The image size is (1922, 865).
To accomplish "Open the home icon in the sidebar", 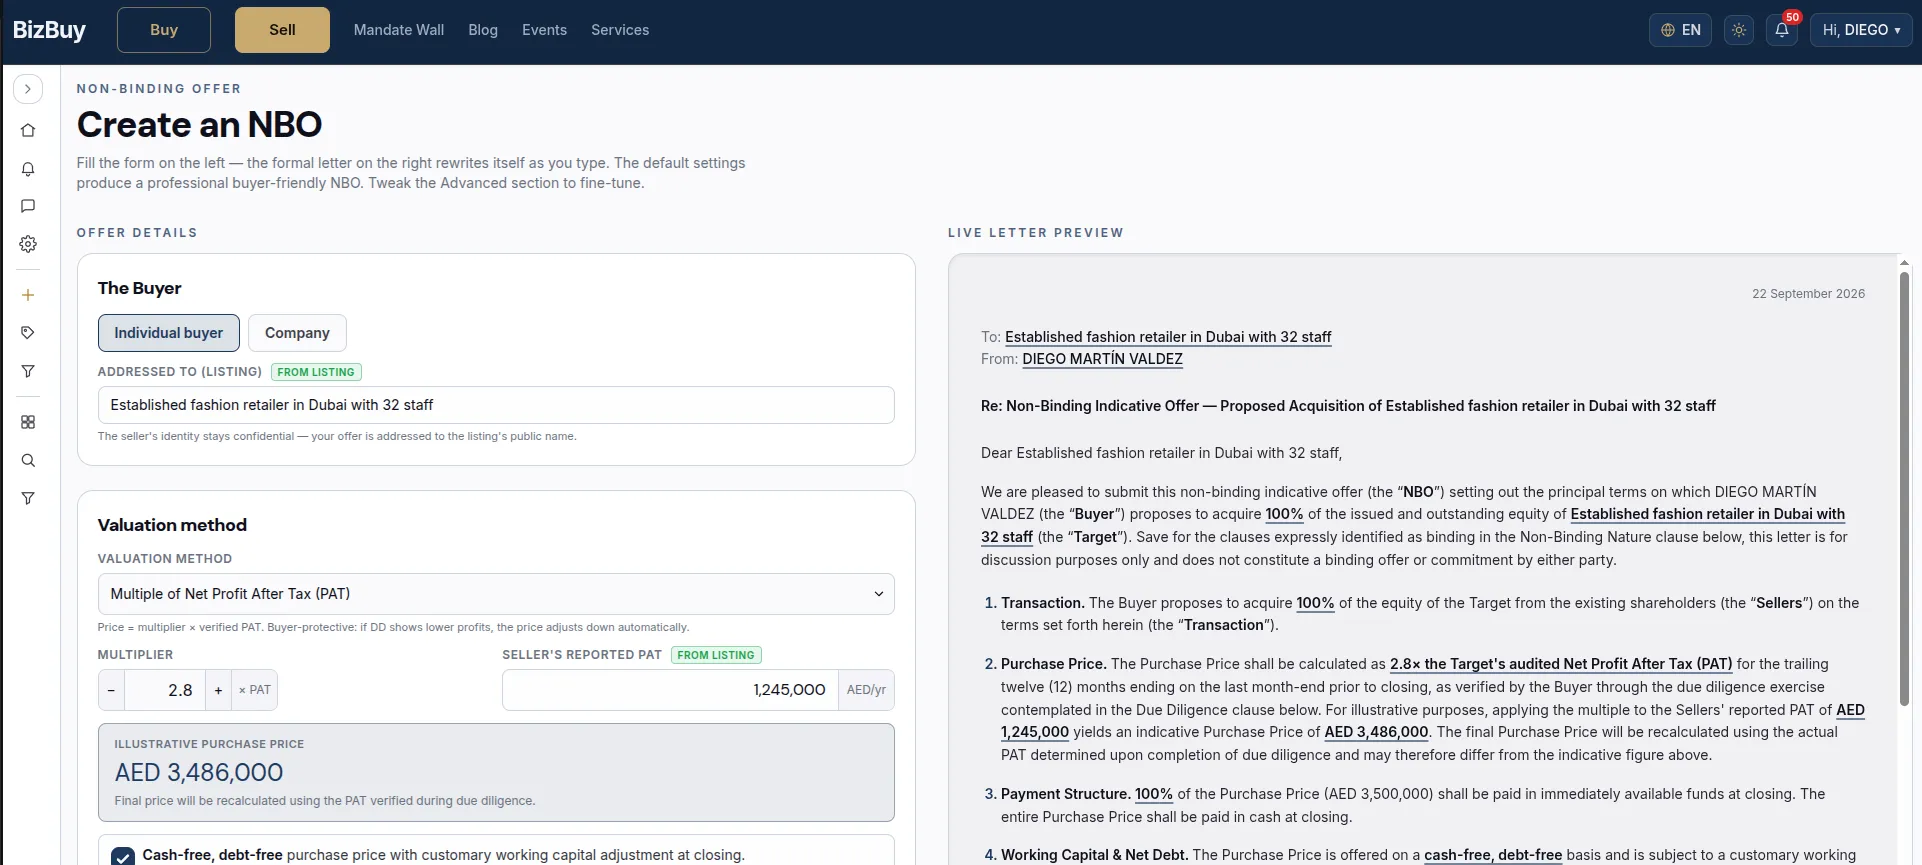I will click(x=28, y=130).
